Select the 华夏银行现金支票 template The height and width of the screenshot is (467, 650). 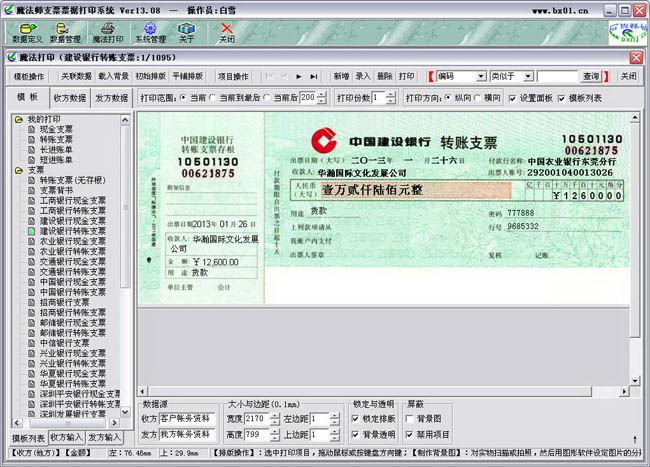[x=73, y=373]
